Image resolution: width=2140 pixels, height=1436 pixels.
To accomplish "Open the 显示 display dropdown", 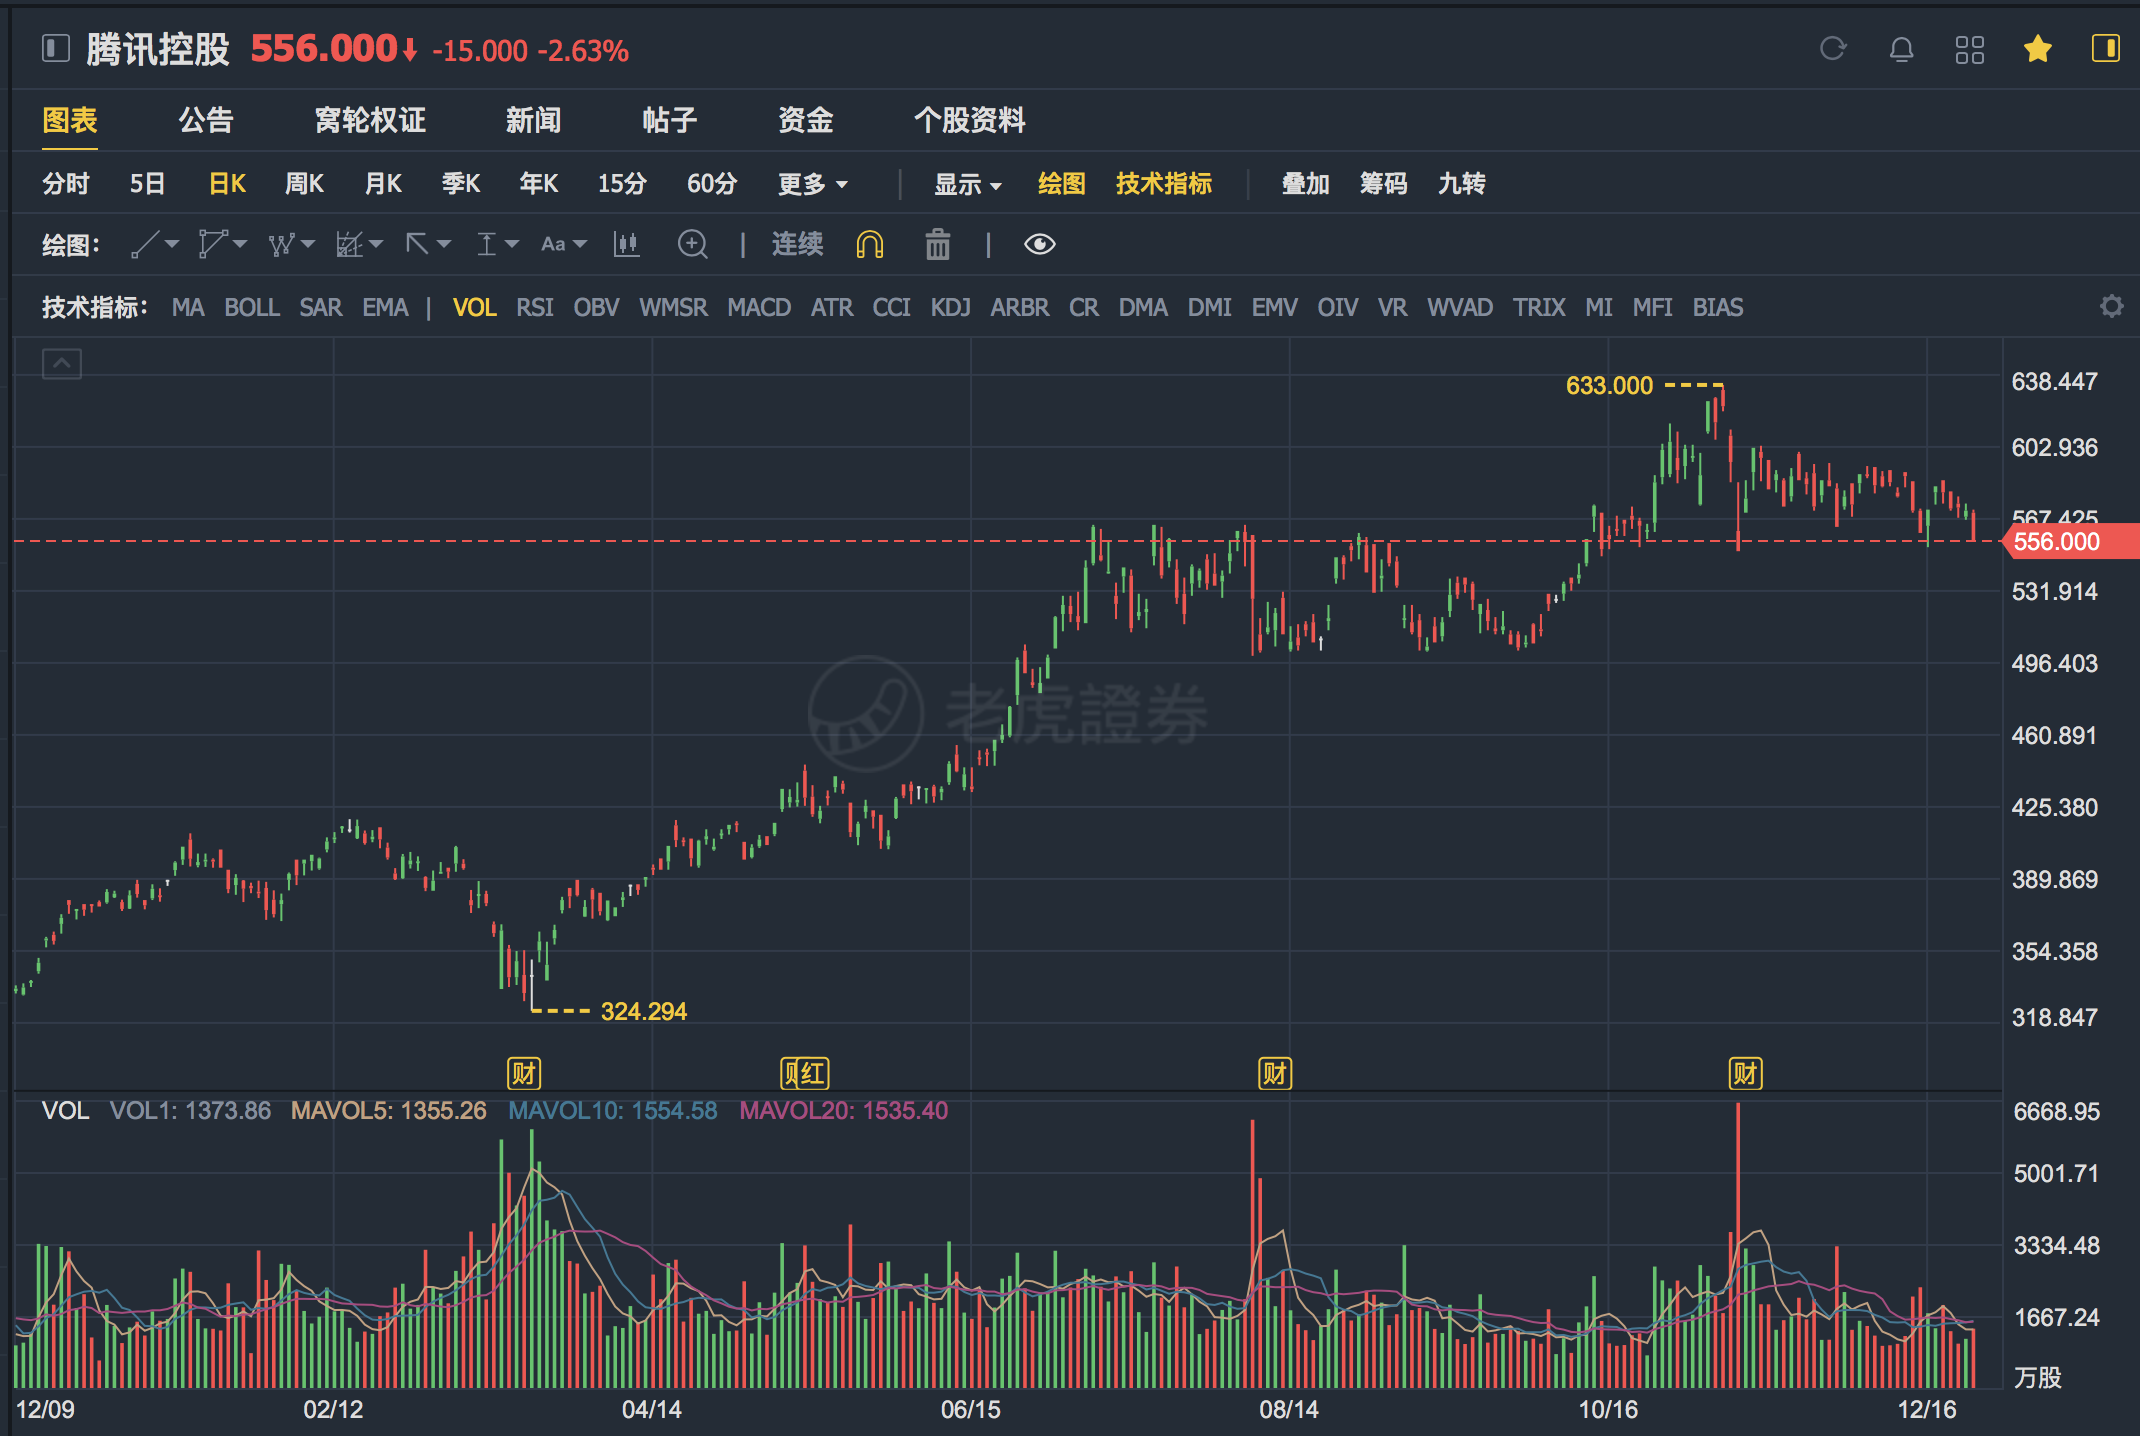I will point(967,184).
